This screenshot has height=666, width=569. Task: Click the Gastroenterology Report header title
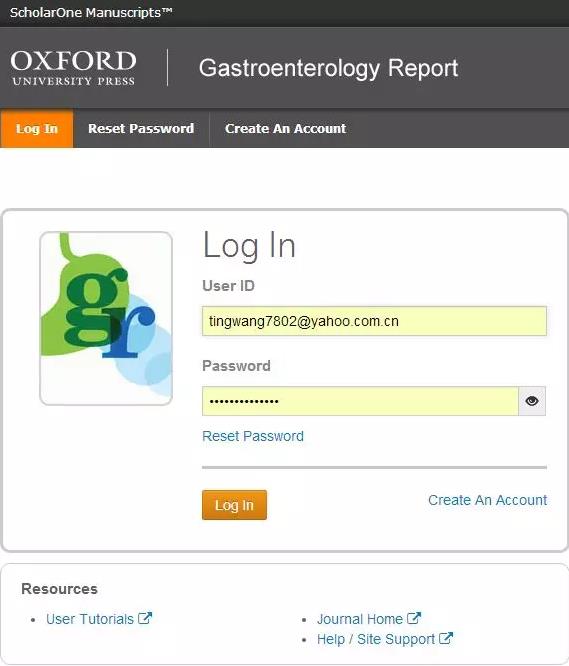point(328,68)
